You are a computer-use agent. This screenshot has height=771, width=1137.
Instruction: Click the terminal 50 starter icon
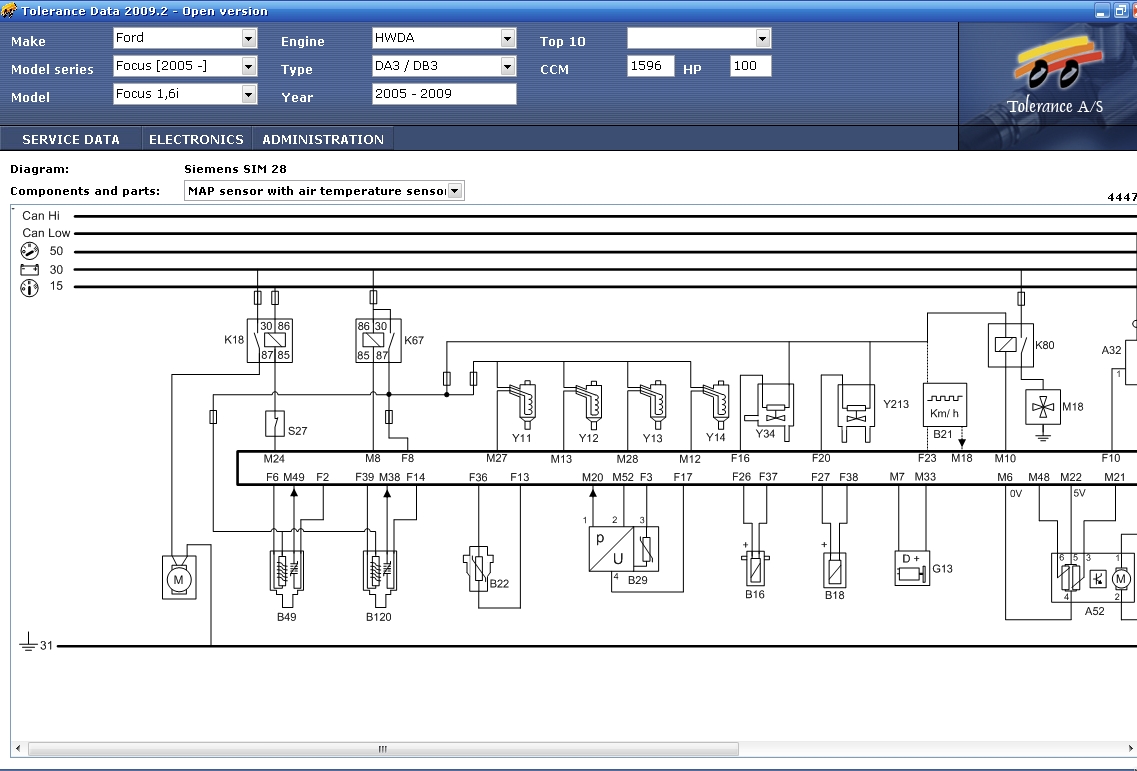[x=29, y=251]
